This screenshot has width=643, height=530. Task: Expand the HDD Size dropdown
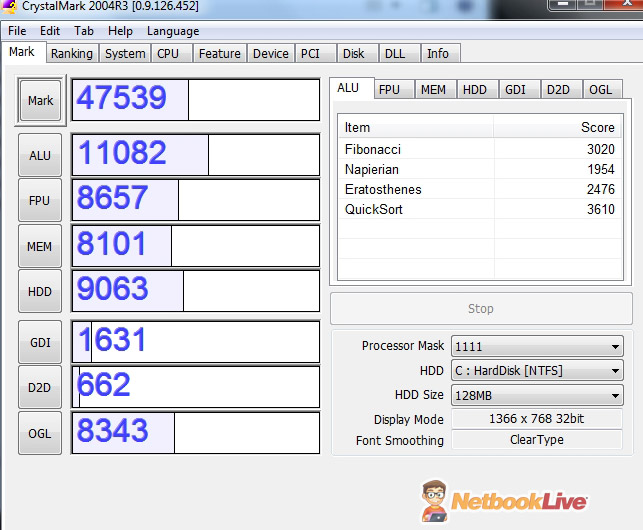coord(537,395)
